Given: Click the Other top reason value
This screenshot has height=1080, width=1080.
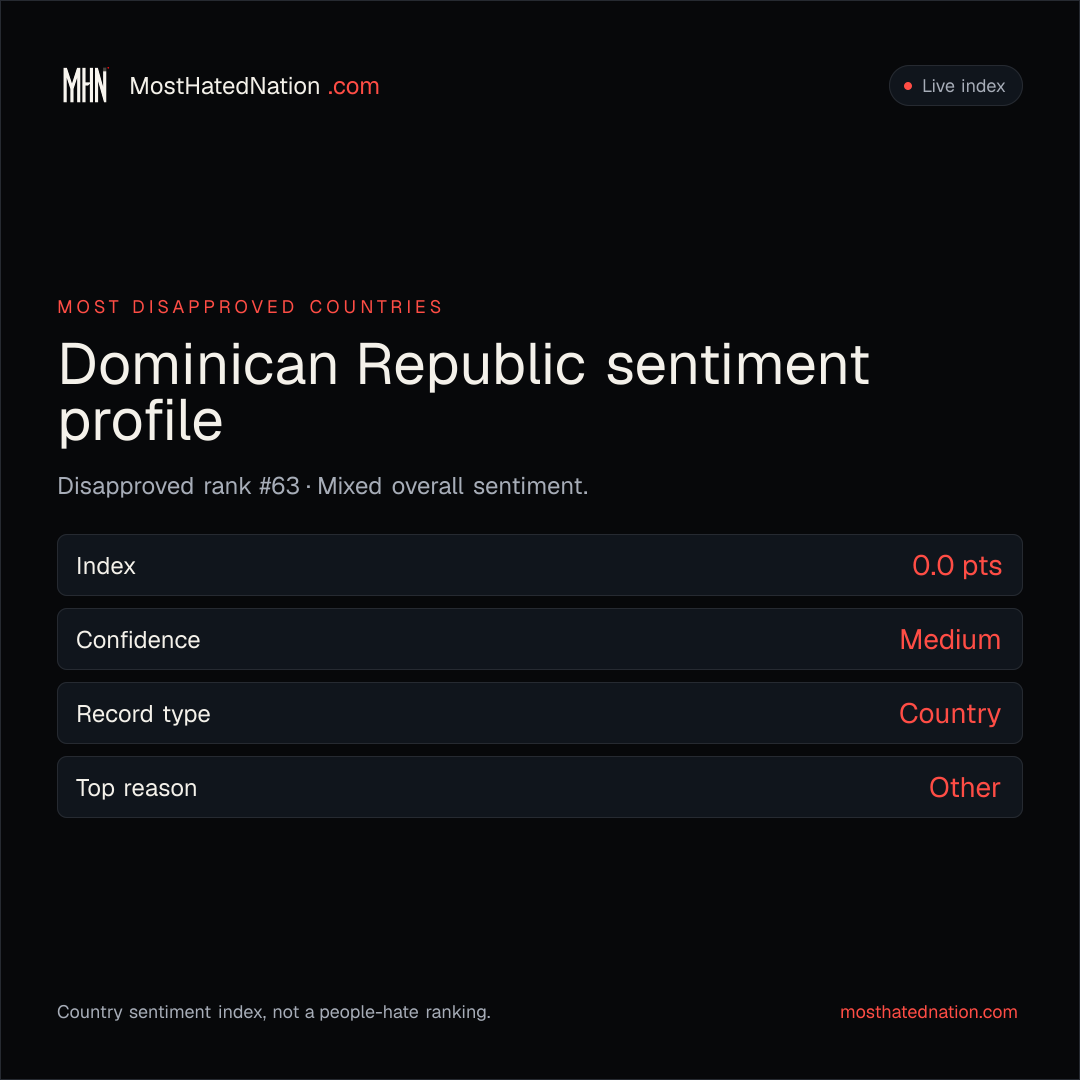Looking at the screenshot, I should [x=964, y=787].
